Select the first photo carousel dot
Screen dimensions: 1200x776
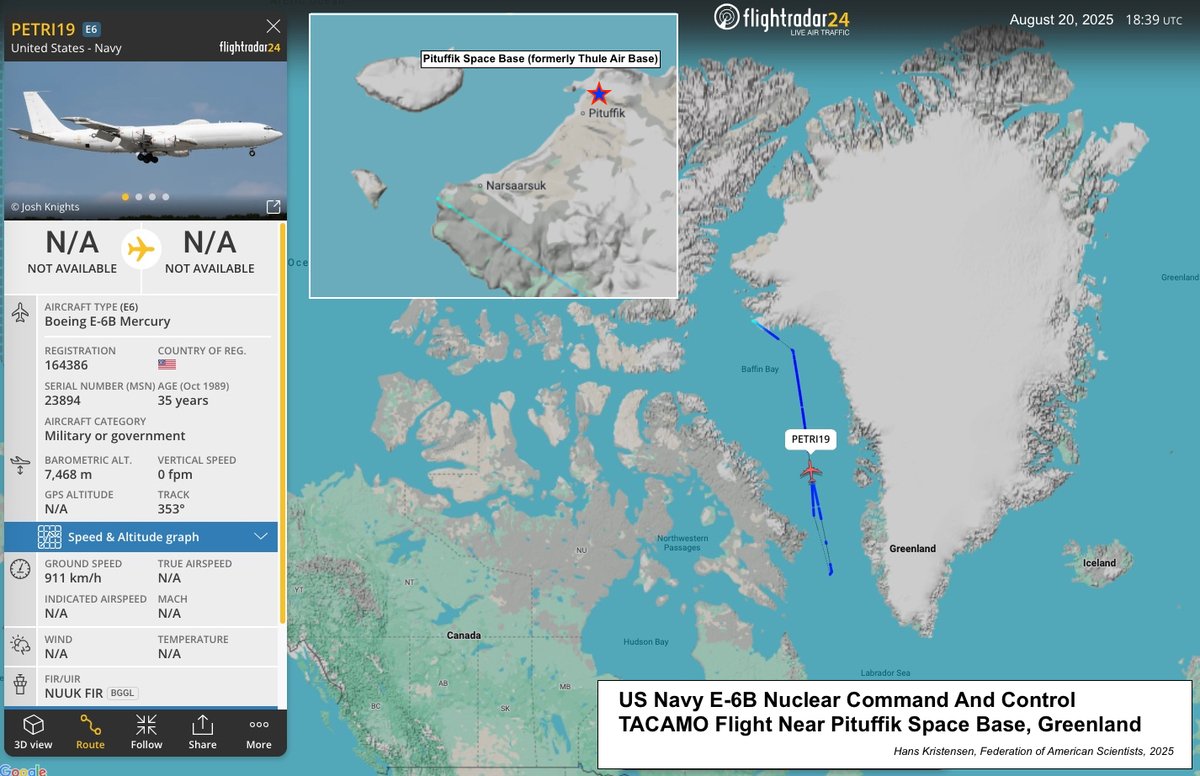click(x=125, y=197)
